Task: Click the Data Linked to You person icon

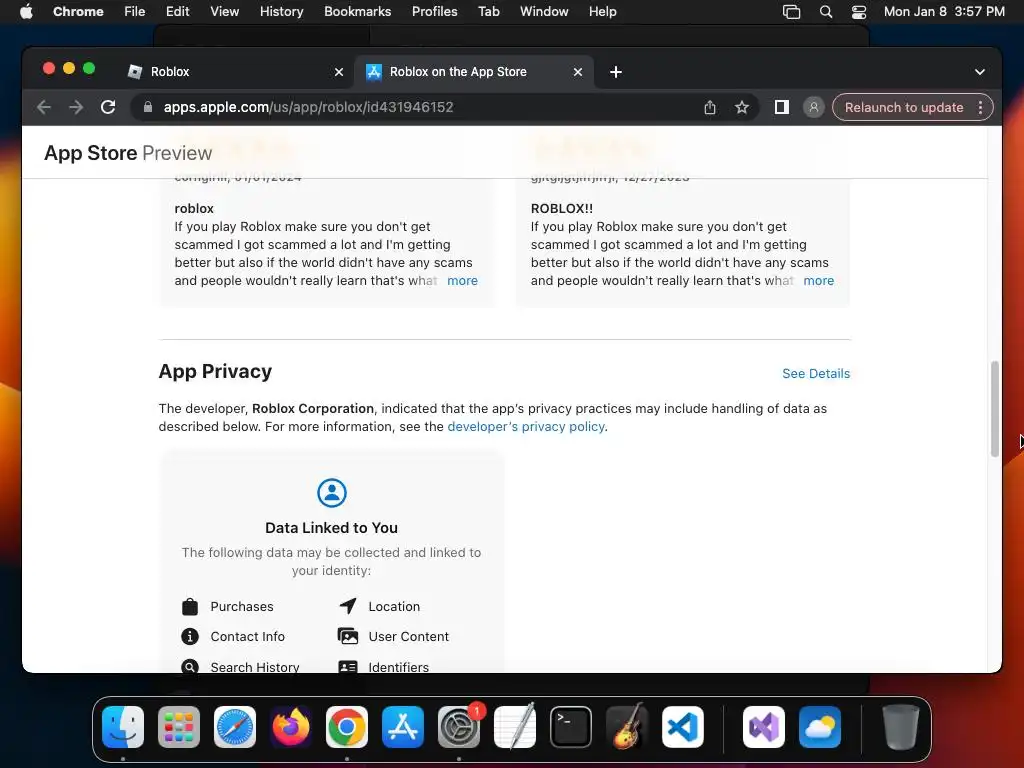Action: (x=332, y=492)
